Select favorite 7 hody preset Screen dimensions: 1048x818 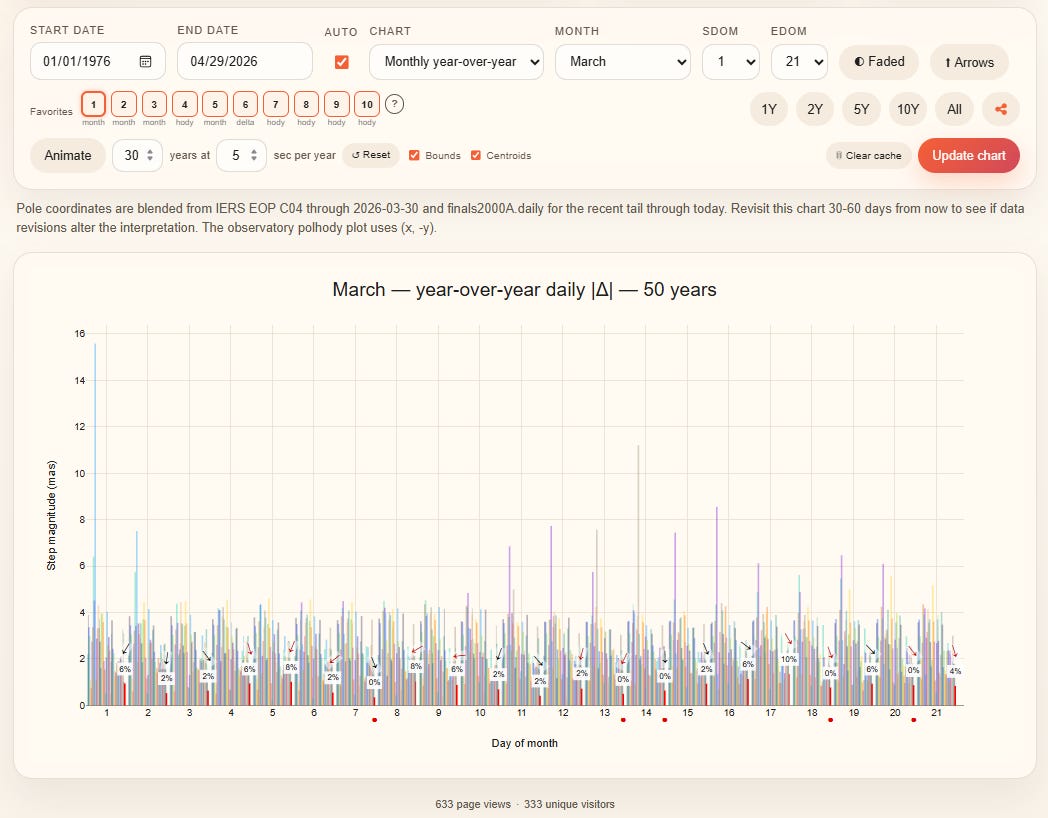[275, 104]
